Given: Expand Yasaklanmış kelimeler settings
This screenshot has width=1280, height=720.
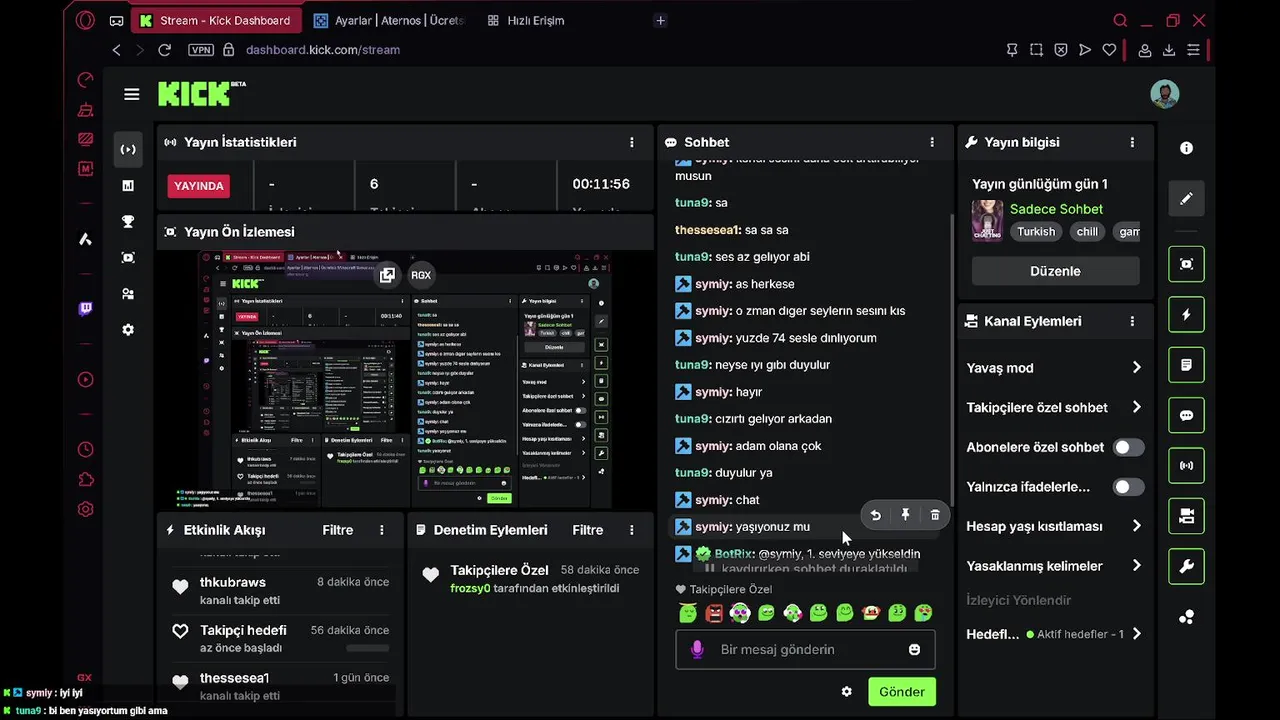Looking at the screenshot, I should pyautogui.click(x=1054, y=566).
